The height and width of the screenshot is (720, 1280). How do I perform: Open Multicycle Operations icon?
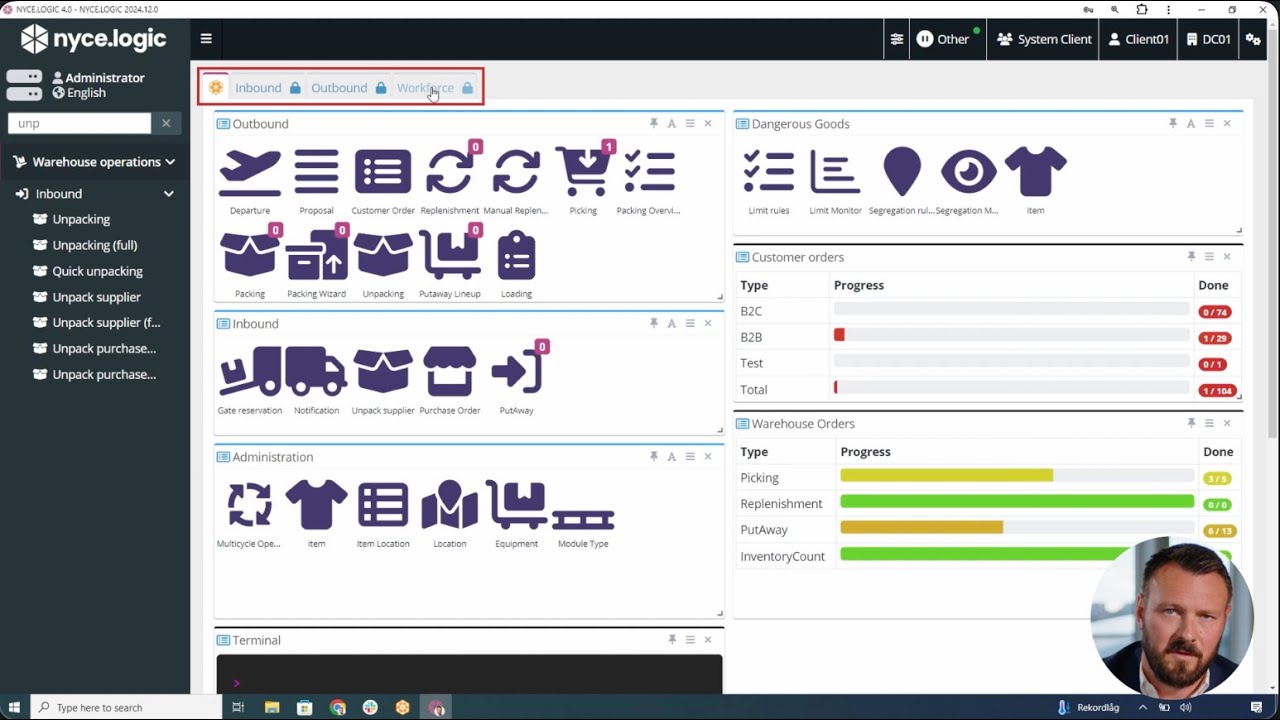tap(250, 505)
